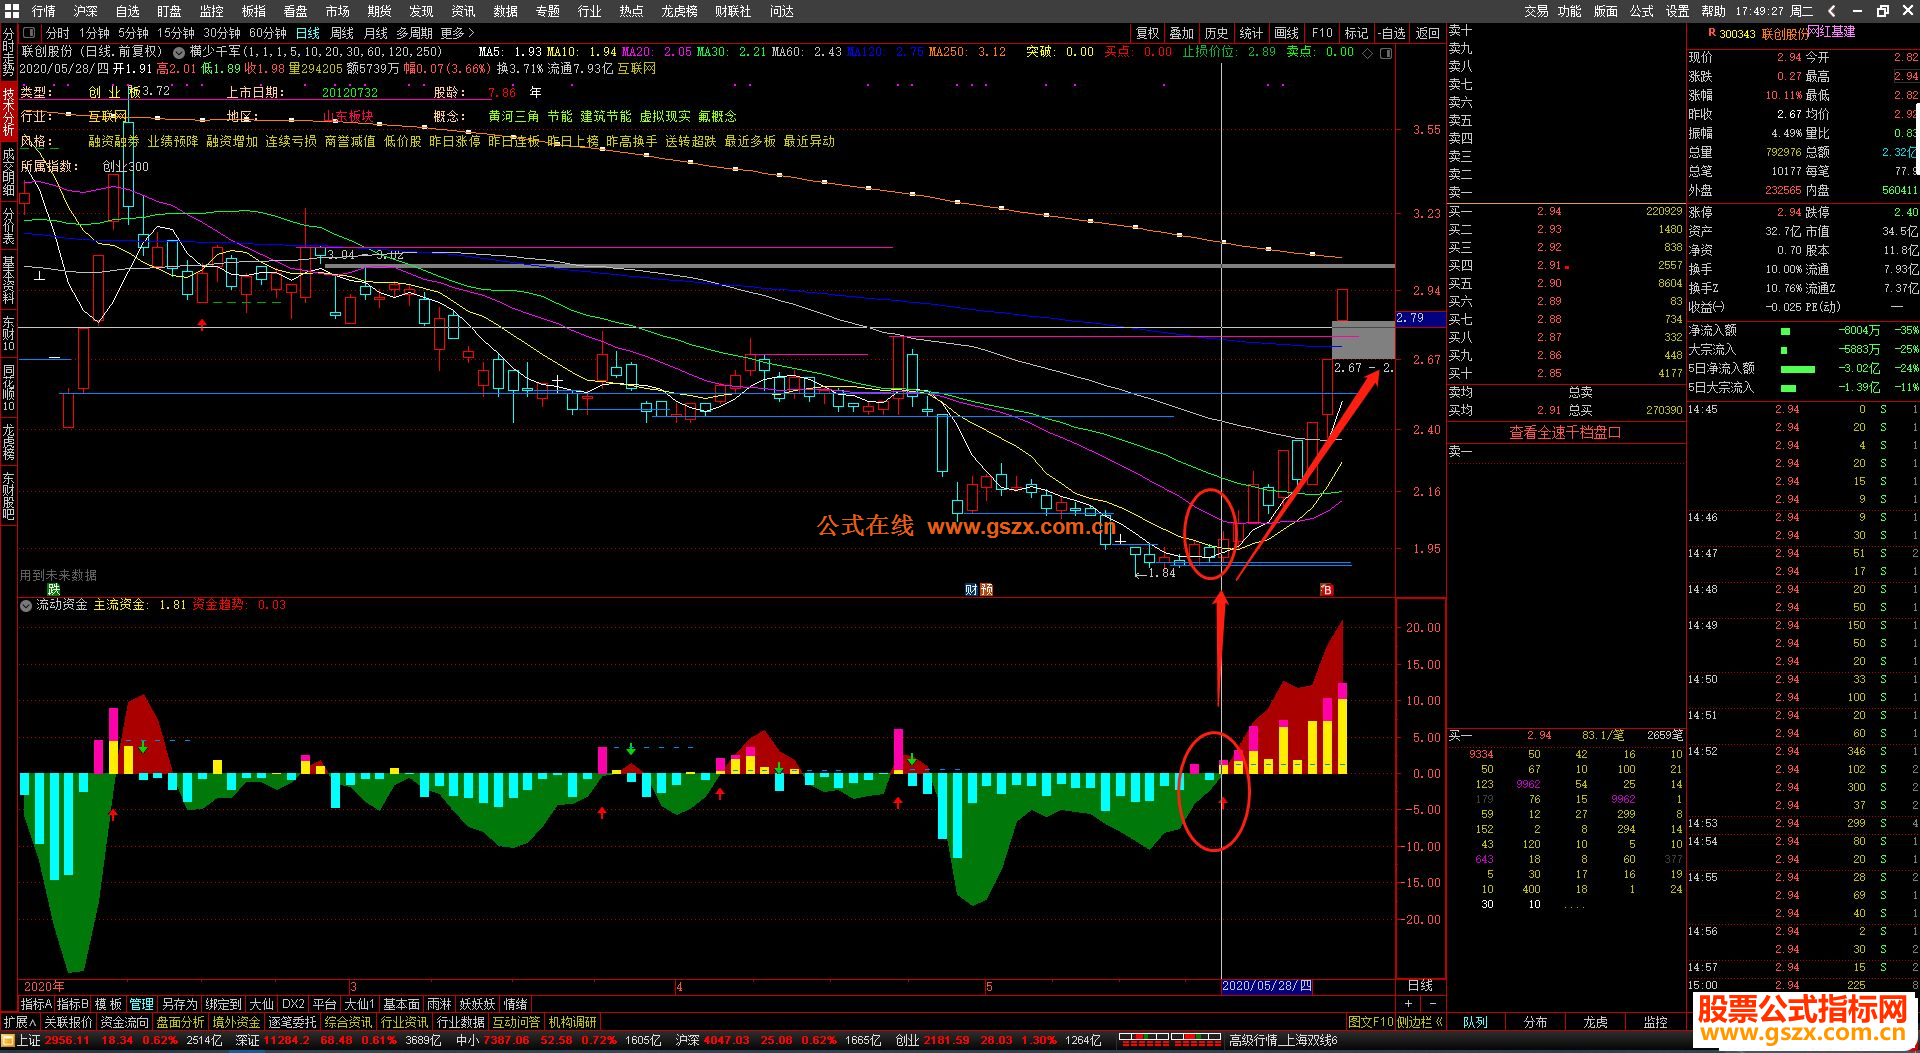Screen dimensions: 1920x1053
Task: Click the 预 marker on the chart bottom
Action: [986, 590]
